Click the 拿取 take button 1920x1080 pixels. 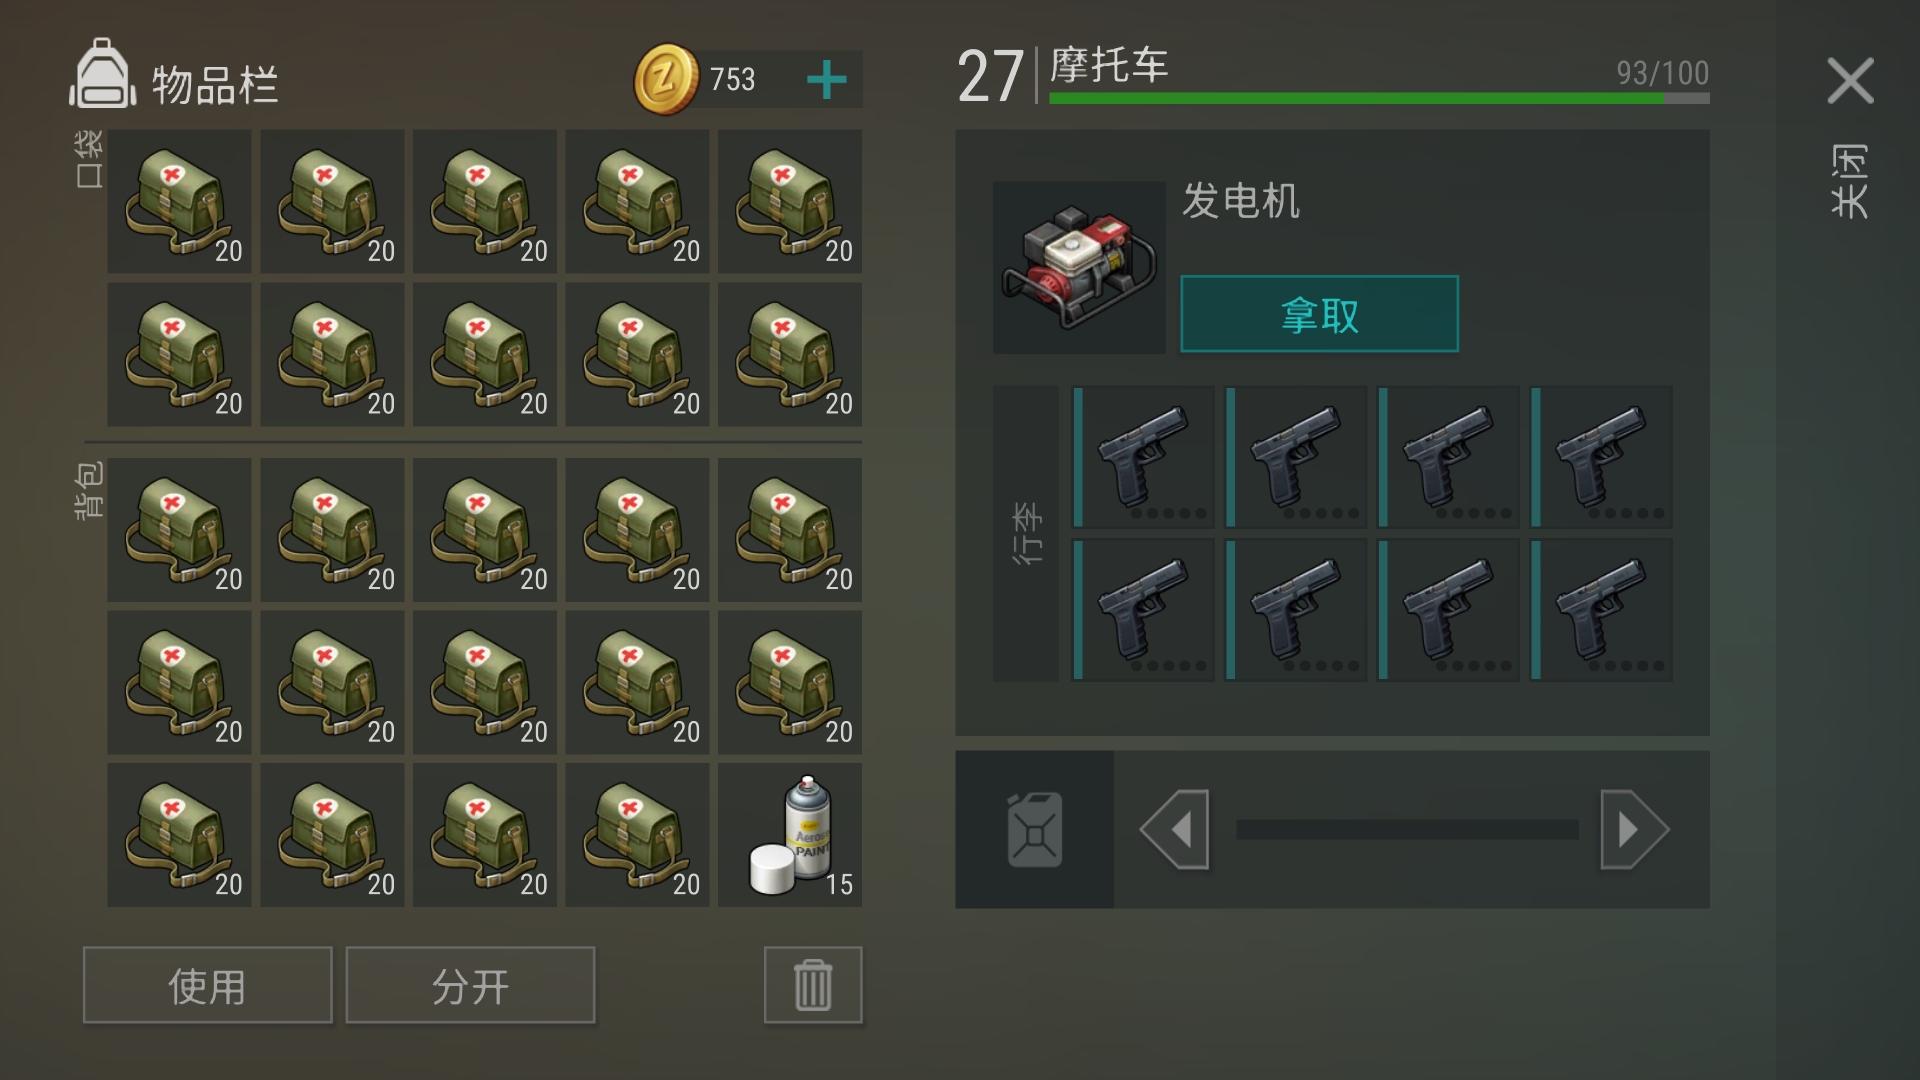click(x=1319, y=314)
